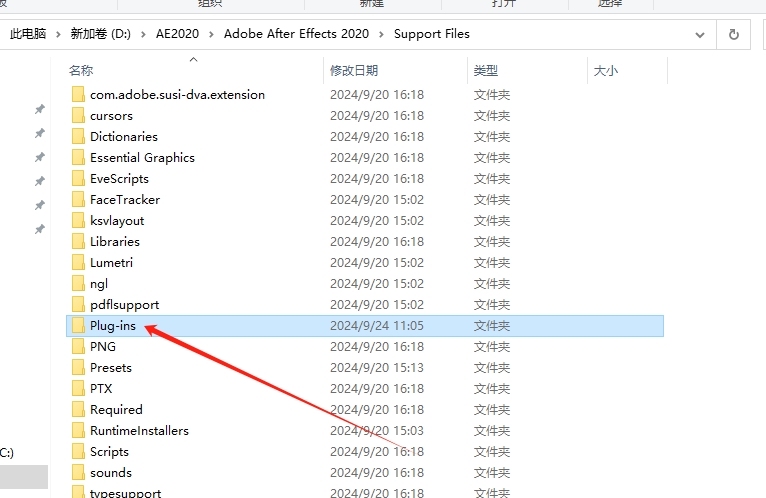This screenshot has width=766, height=498.
Task: Click the 文件夹 type cell of PNG row
Action: (491, 347)
